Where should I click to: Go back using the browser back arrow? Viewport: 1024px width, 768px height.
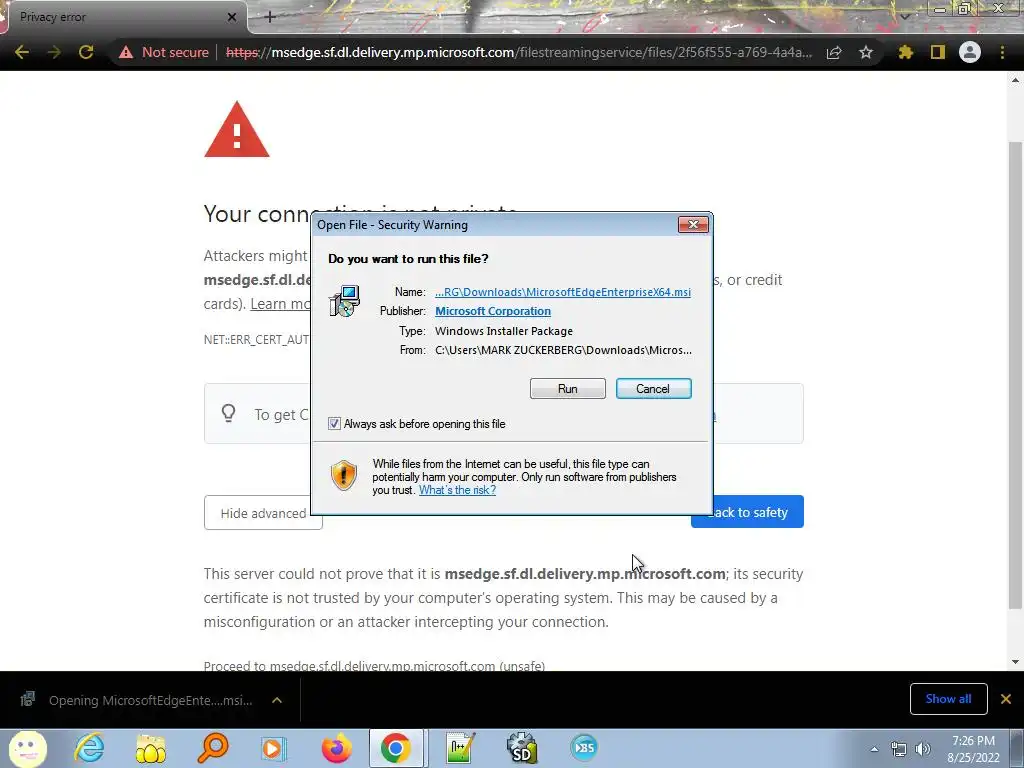coord(22,52)
